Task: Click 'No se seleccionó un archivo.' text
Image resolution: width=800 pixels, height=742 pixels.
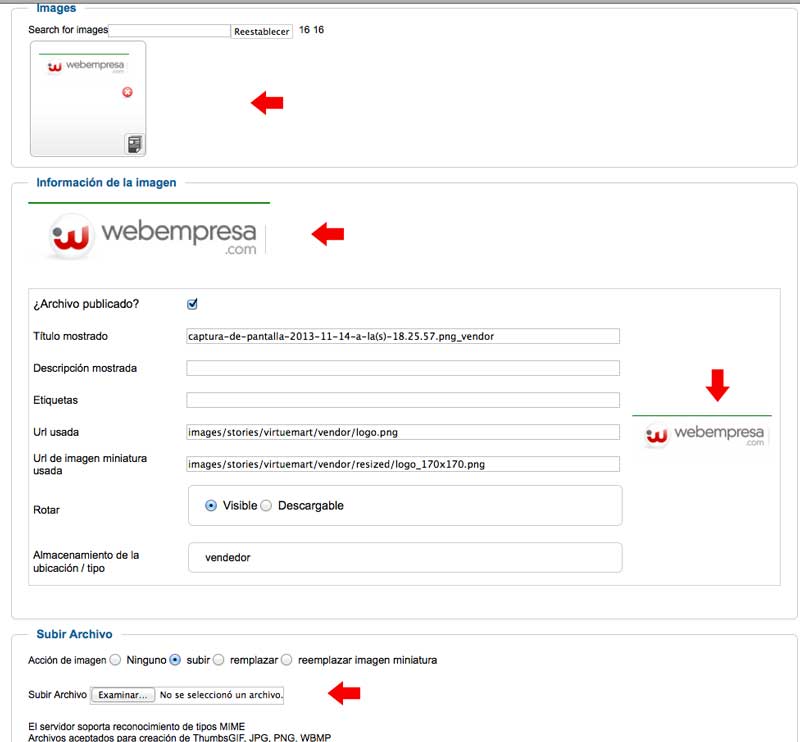Action: [x=221, y=695]
